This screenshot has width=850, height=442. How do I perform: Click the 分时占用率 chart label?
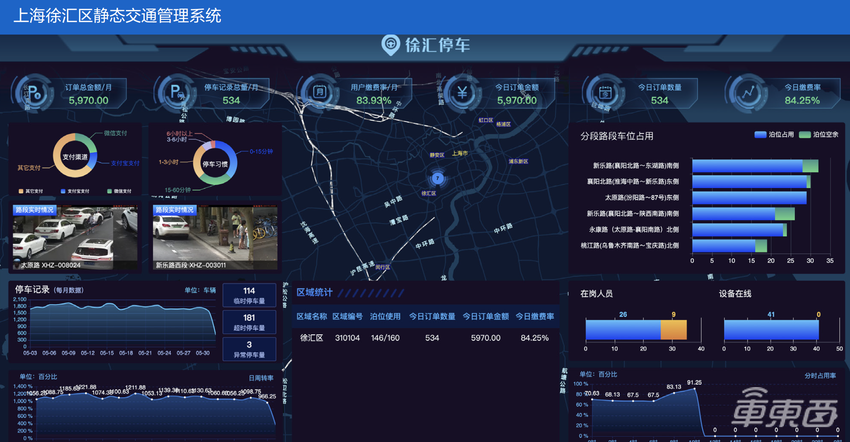pyautogui.click(x=820, y=375)
